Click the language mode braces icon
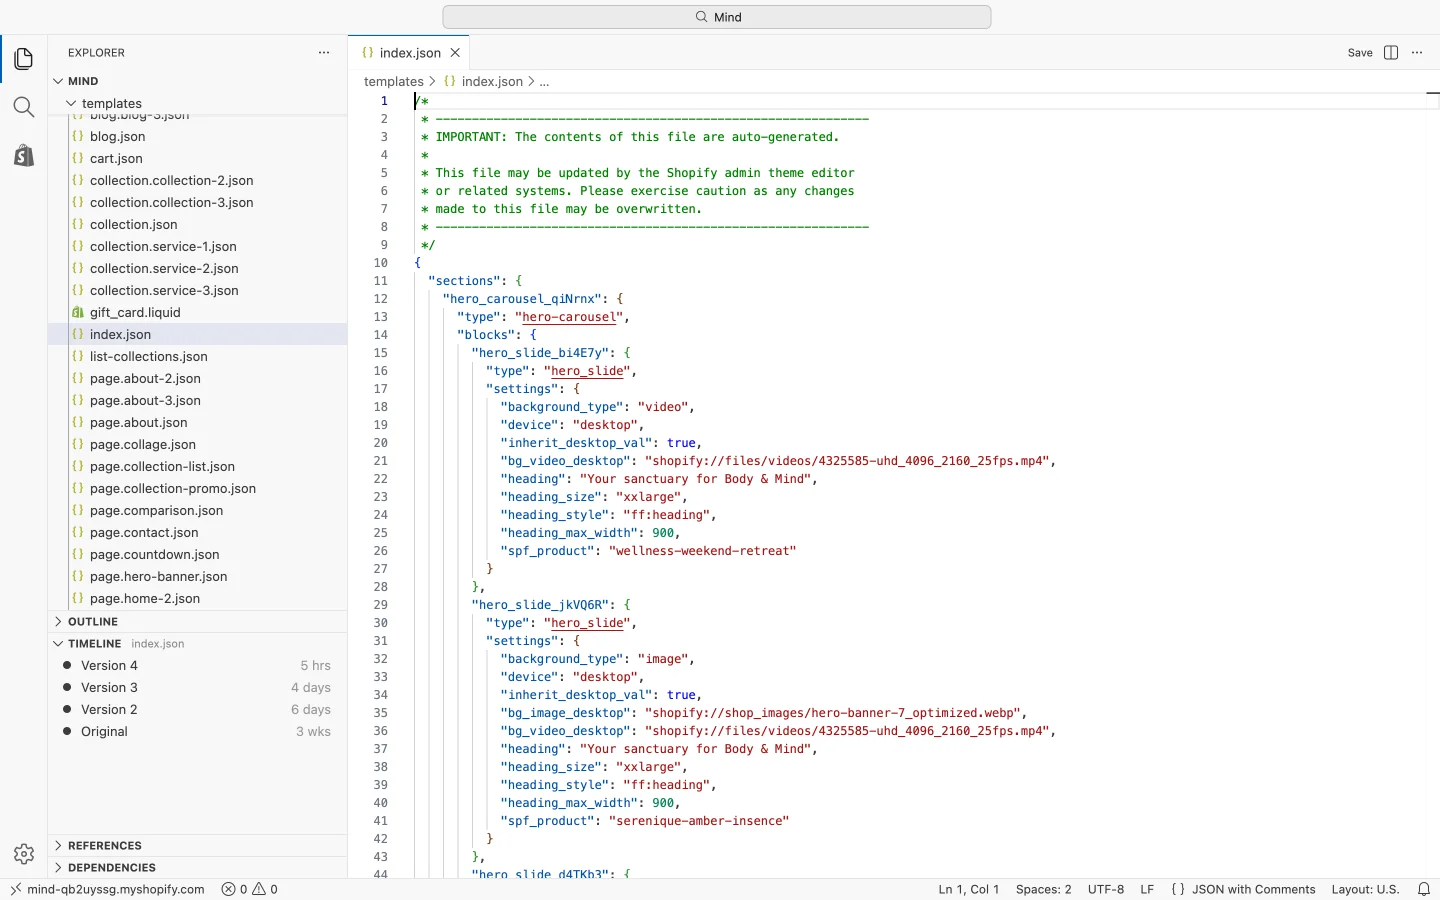The image size is (1440, 900). (1178, 889)
